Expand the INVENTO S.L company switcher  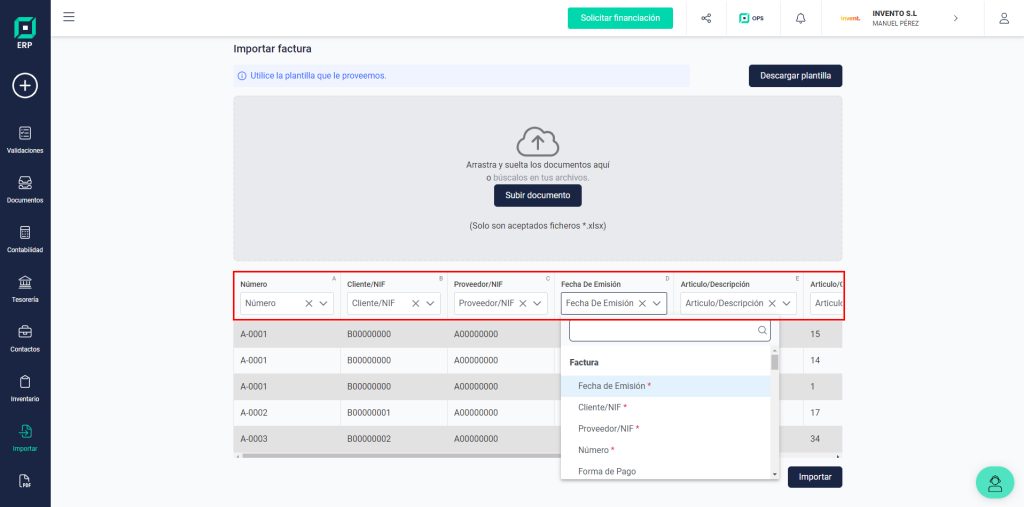click(955, 18)
